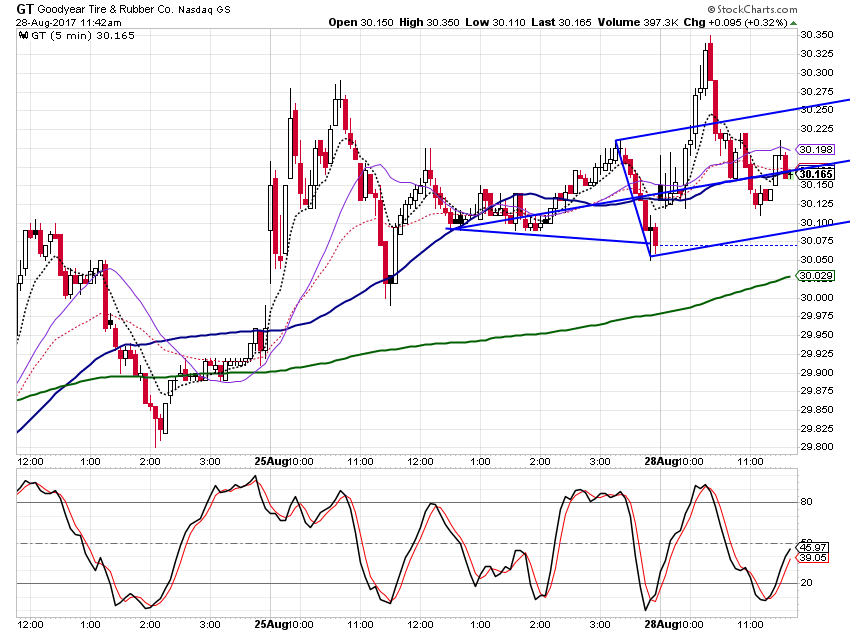Click the red 39.05 stochastic value tag
The image size is (850, 633).
(x=813, y=558)
